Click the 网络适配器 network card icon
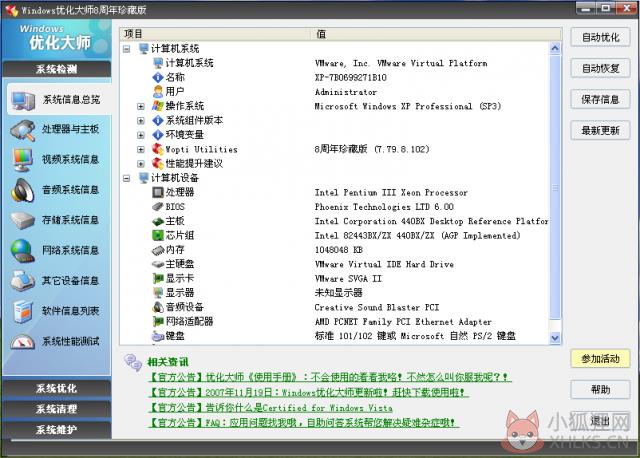Image resolution: width=640 pixels, height=458 pixels. 158,322
